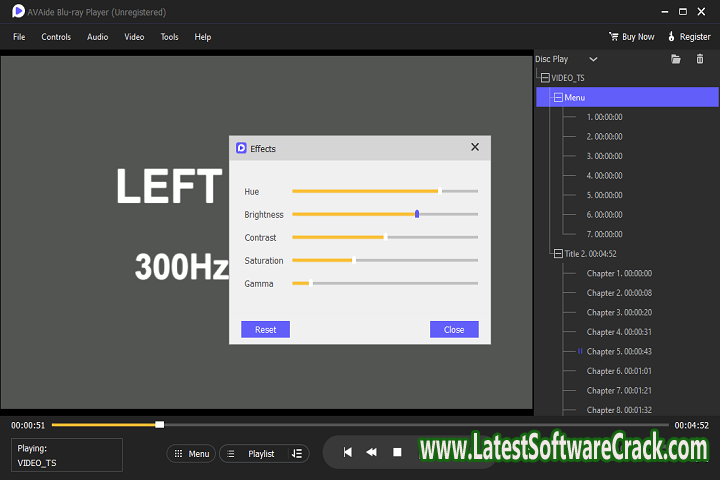The width and height of the screenshot is (720, 480).
Task: Select menu entry 6. 00:00:00
Action: 604,215
